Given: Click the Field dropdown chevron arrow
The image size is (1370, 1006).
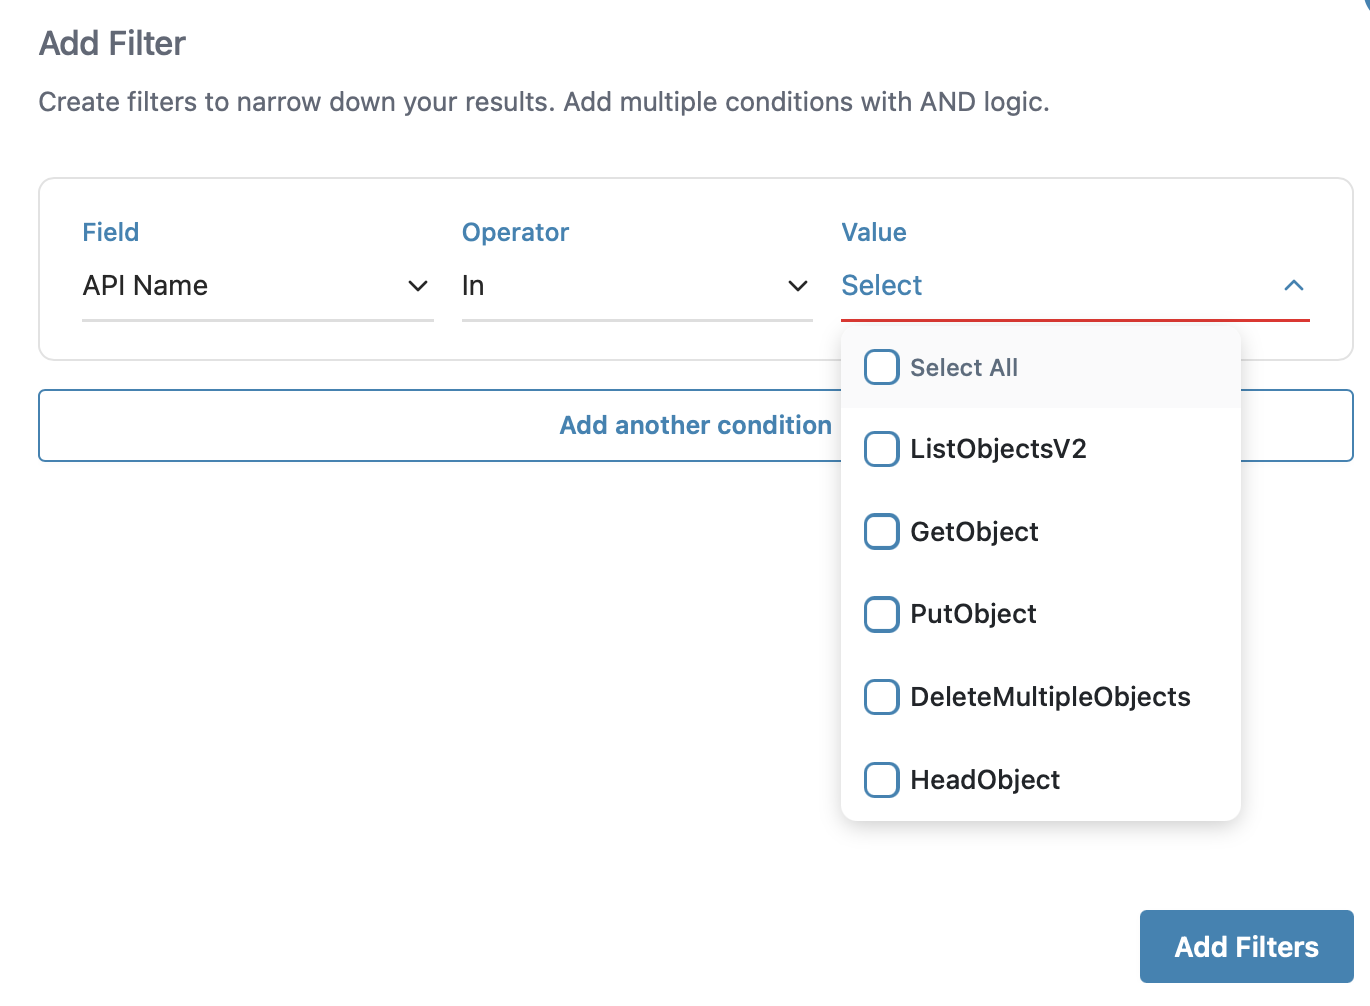Looking at the screenshot, I should (x=418, y=286).
